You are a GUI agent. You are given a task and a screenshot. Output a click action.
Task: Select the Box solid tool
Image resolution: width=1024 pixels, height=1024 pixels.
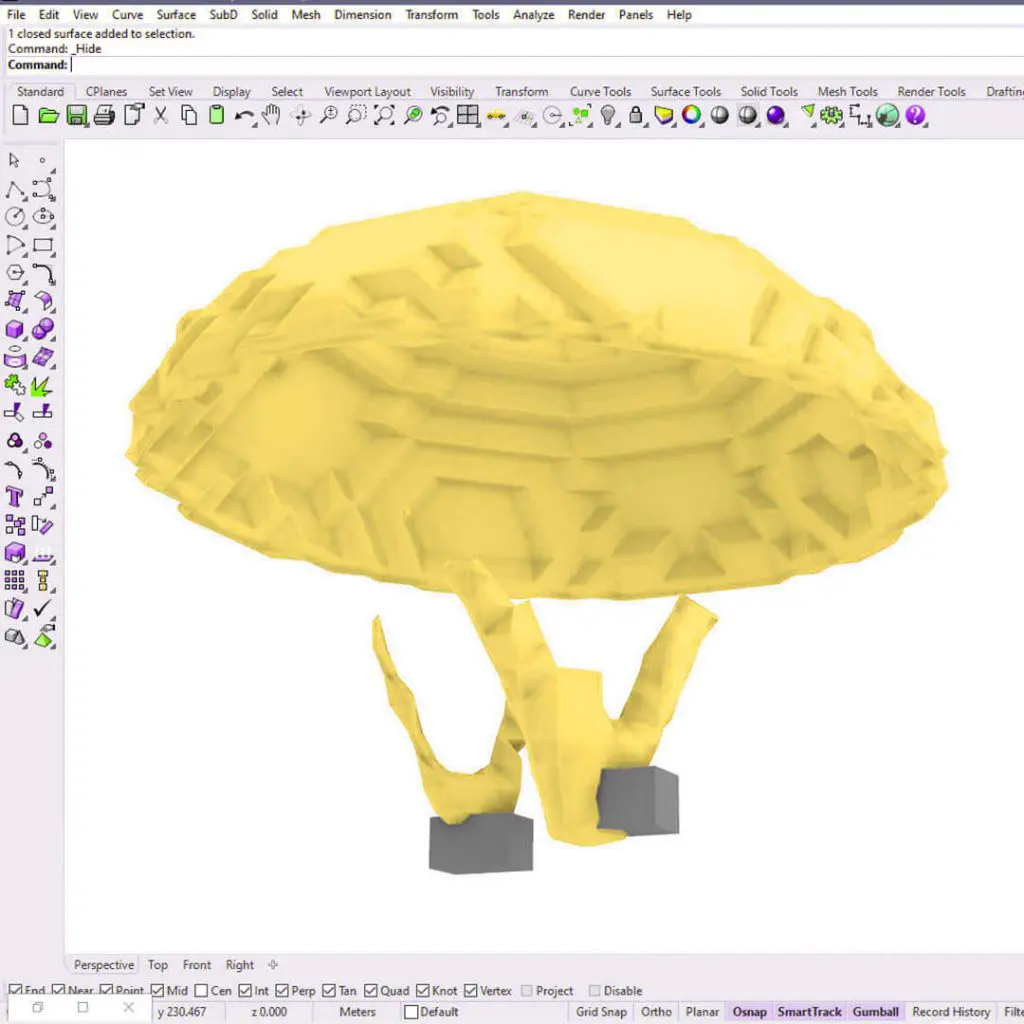pos(15,329)
